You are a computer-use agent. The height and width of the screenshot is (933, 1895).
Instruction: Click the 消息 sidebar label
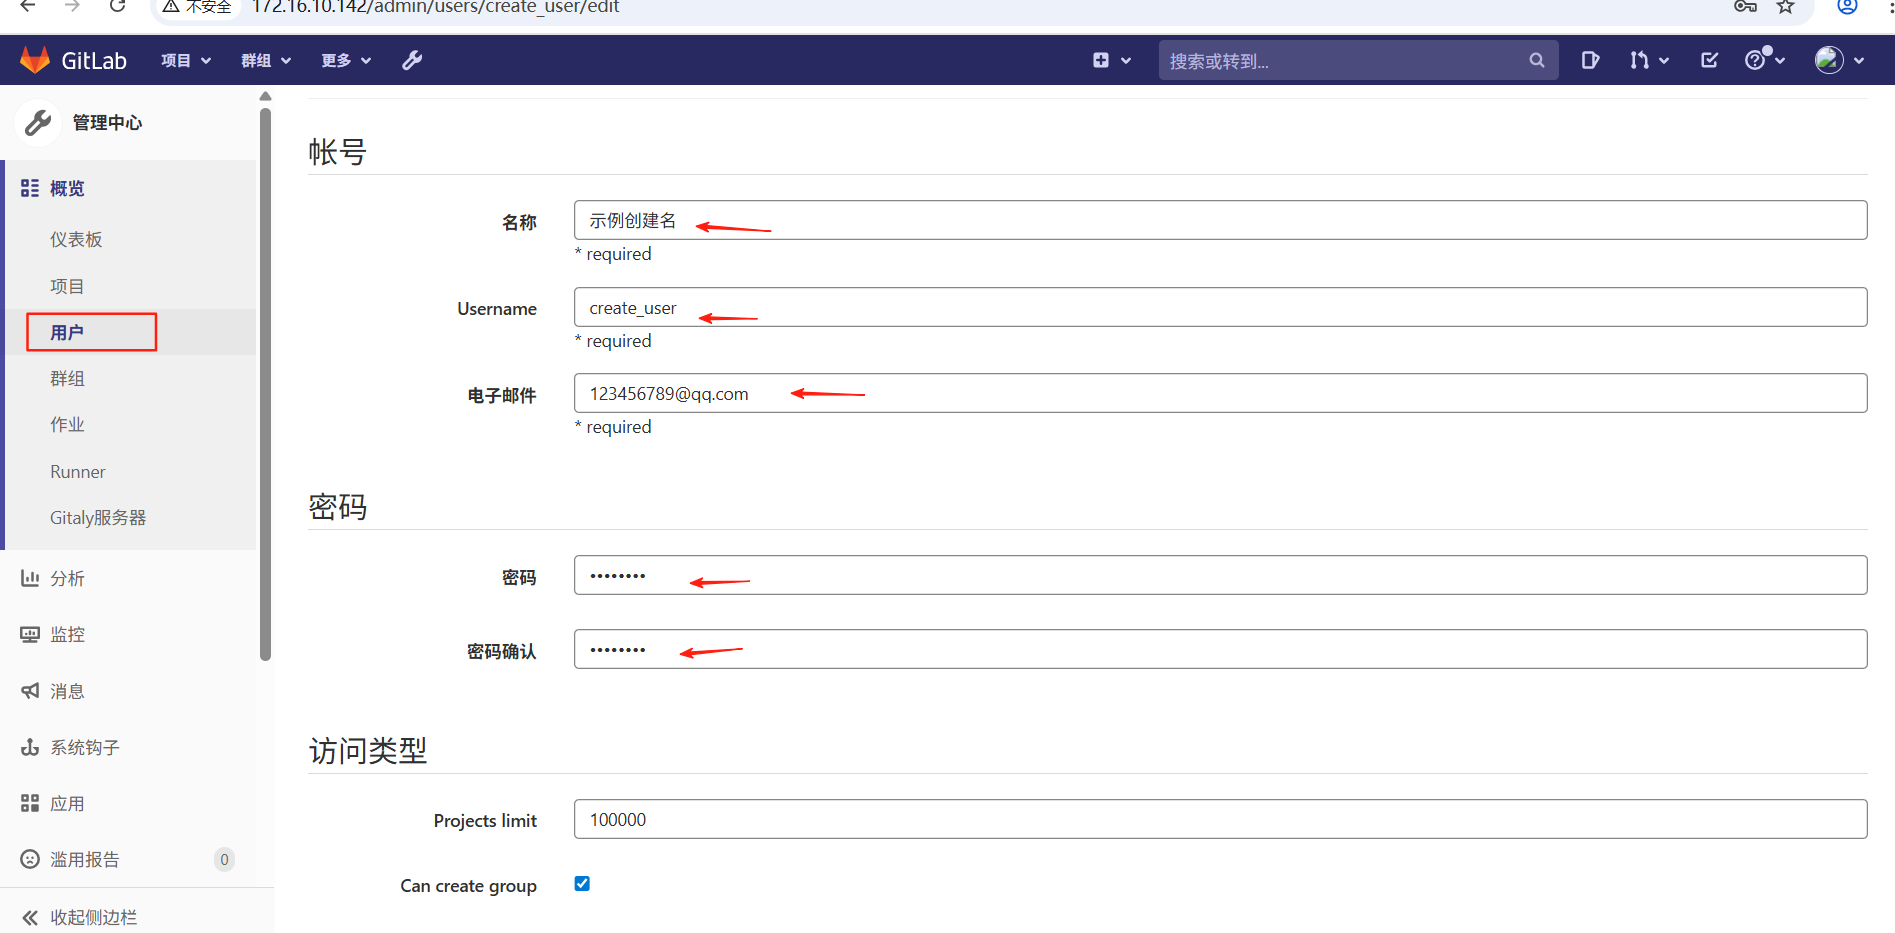(x=67, y=691)
